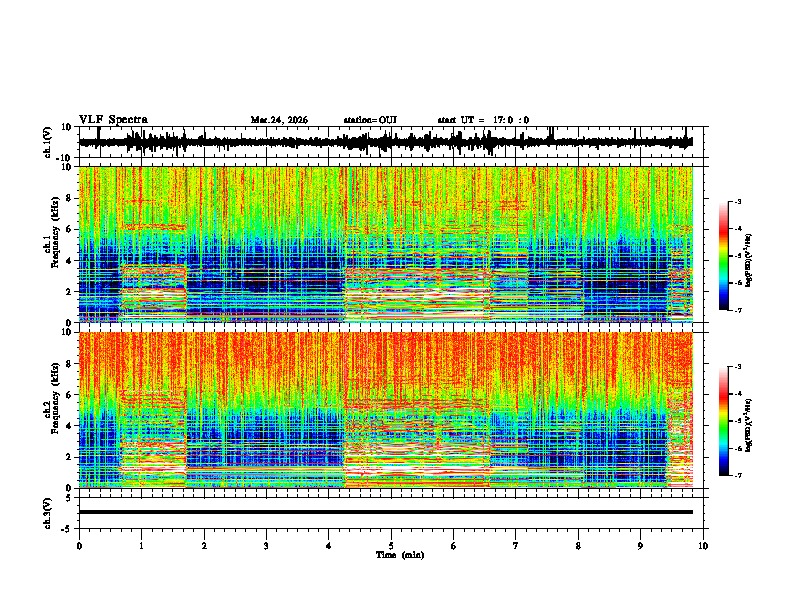The width and height of the screenshot is (792, 612).
Task: Click the "-7" tick on ch.2 colorbar
Action: (x=737, y=475)
